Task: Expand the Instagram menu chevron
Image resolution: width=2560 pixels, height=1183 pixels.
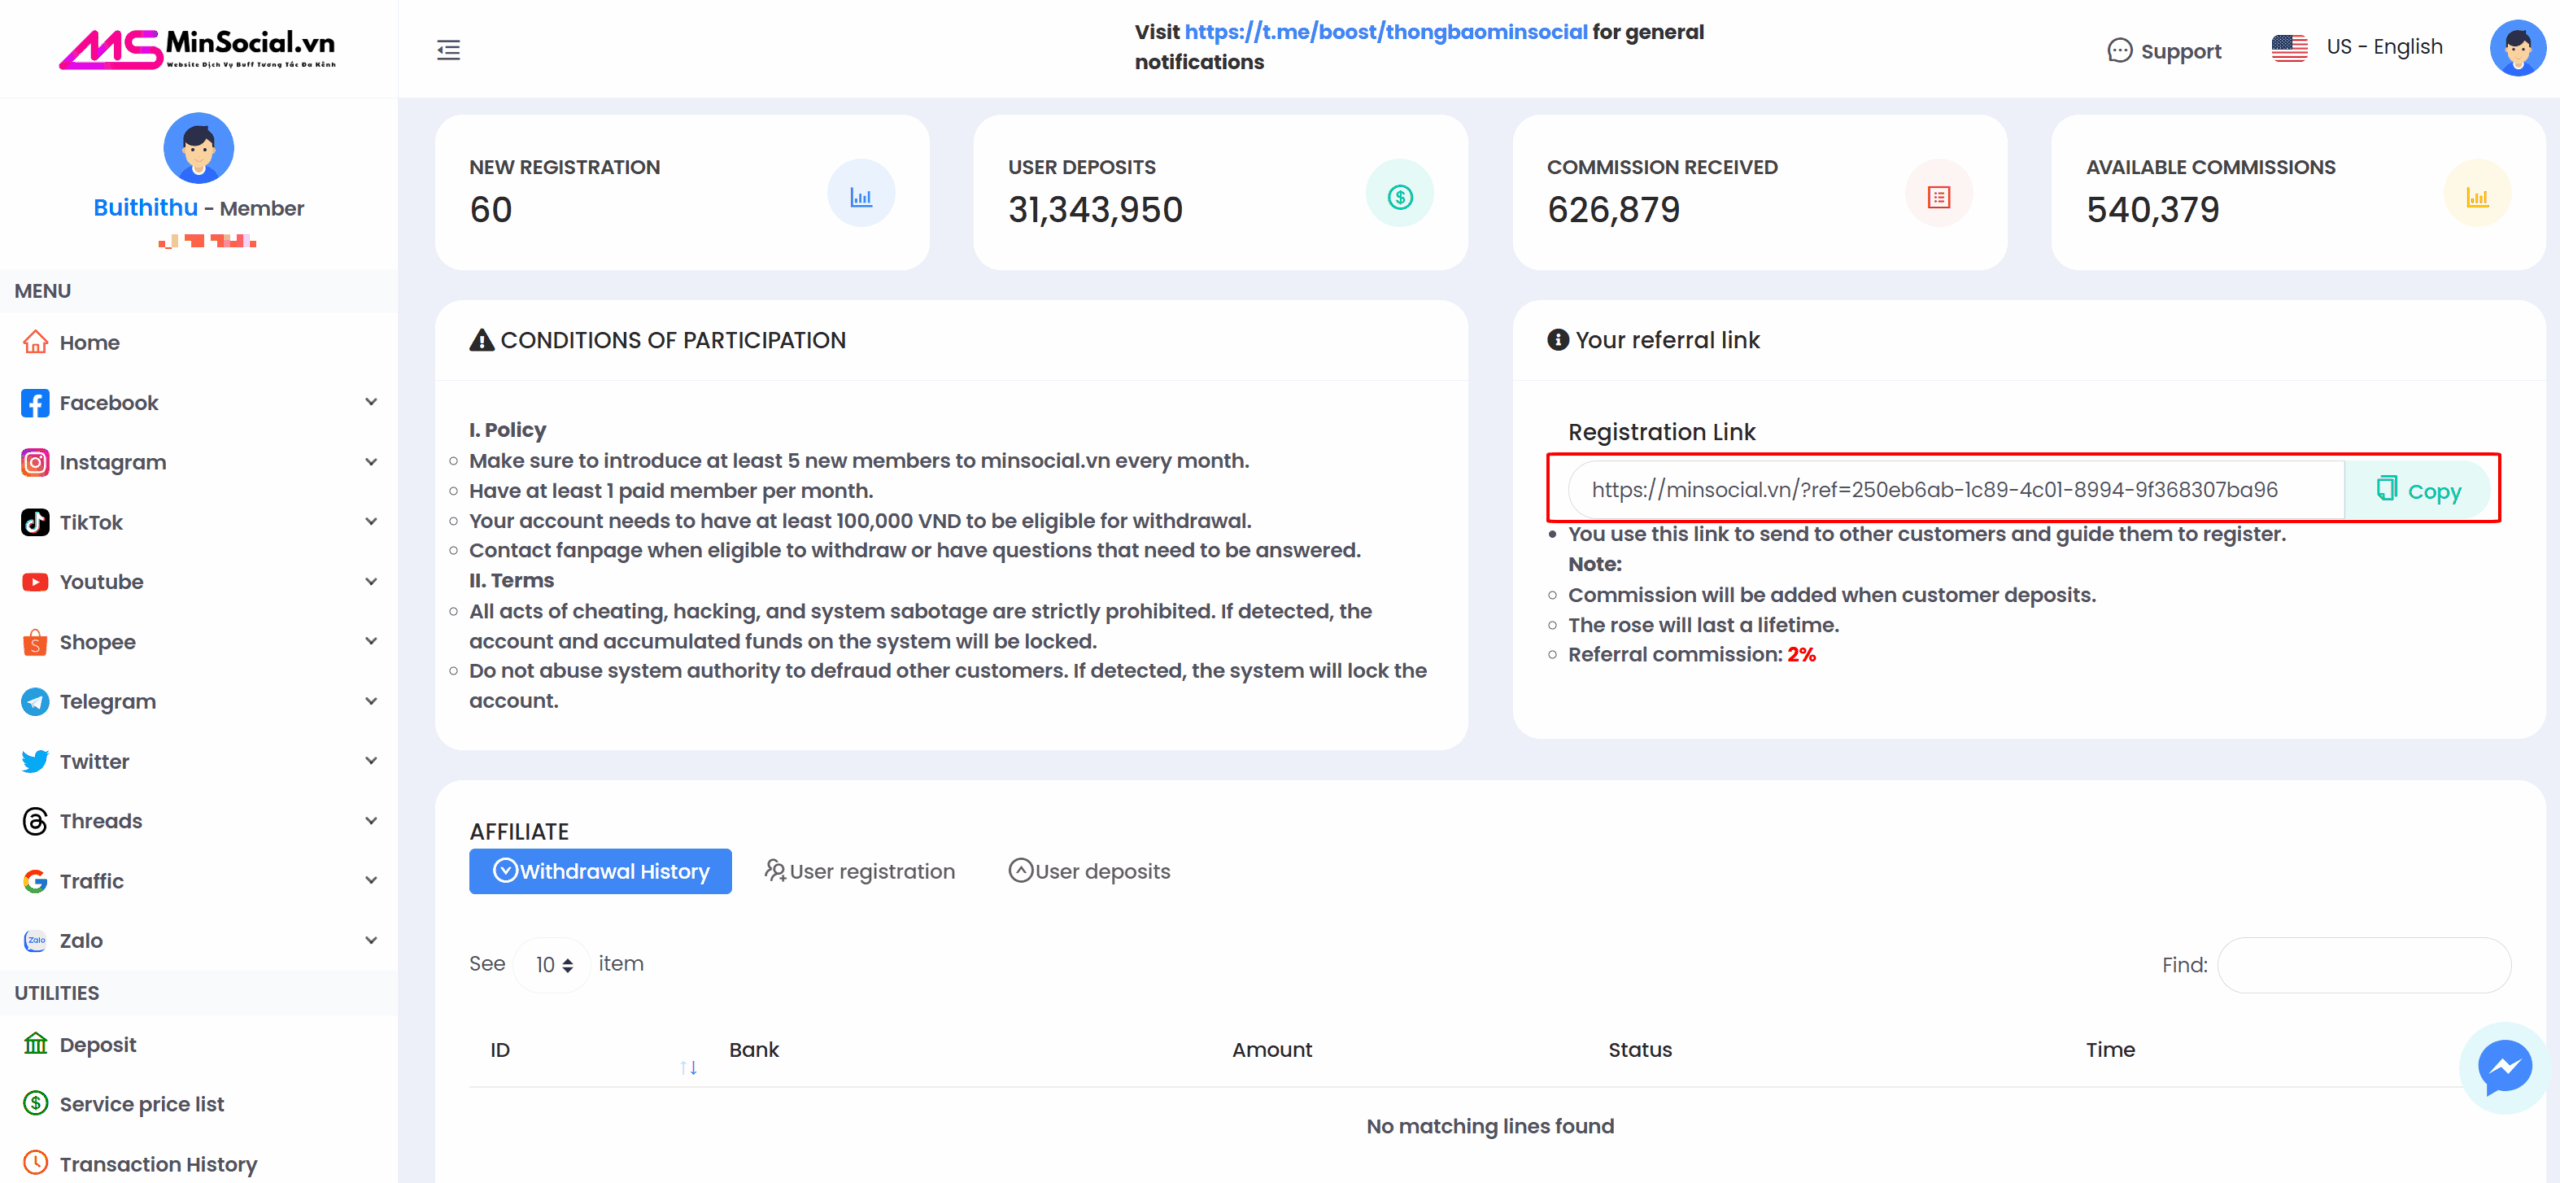Action: (371, 462)
